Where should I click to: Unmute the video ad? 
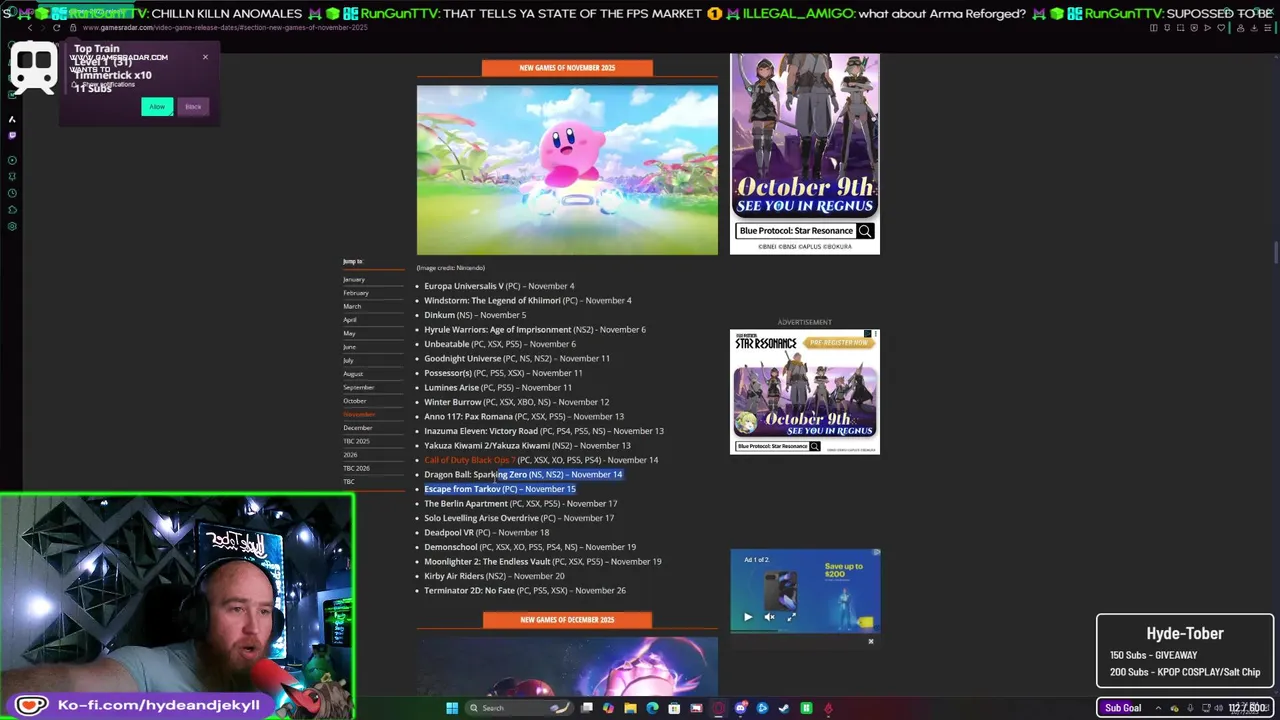click(x=769, y=617)
